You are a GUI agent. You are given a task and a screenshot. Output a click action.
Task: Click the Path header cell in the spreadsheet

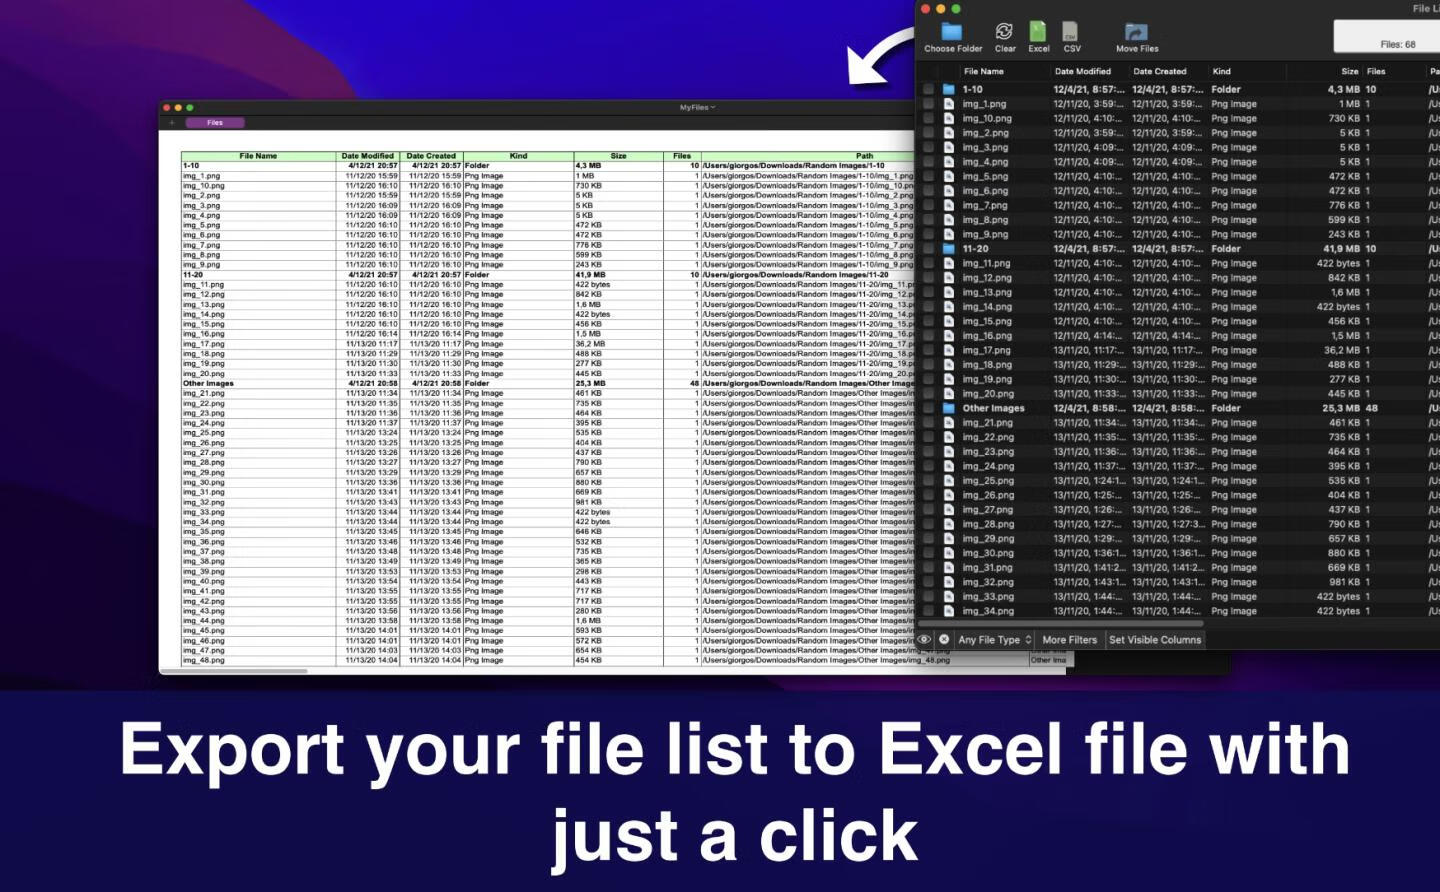(864, 156)
